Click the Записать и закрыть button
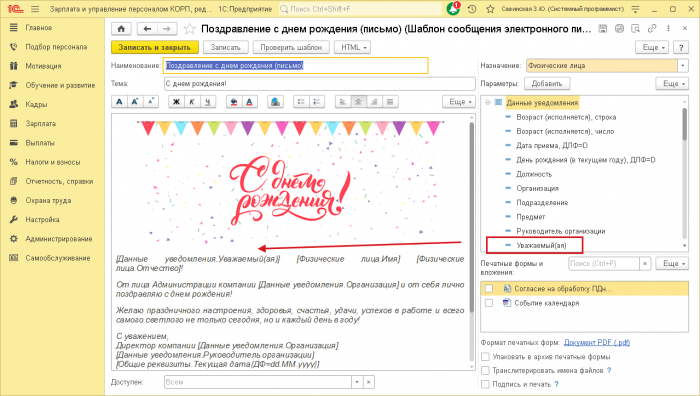 coord(154,47)
